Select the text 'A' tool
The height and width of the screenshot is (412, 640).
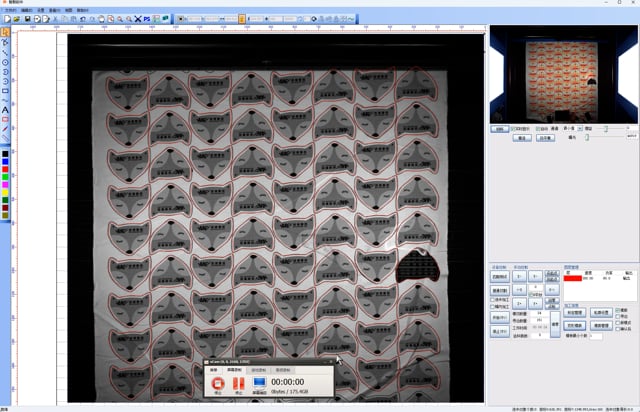pyautogui.click(x=5, y=110)
